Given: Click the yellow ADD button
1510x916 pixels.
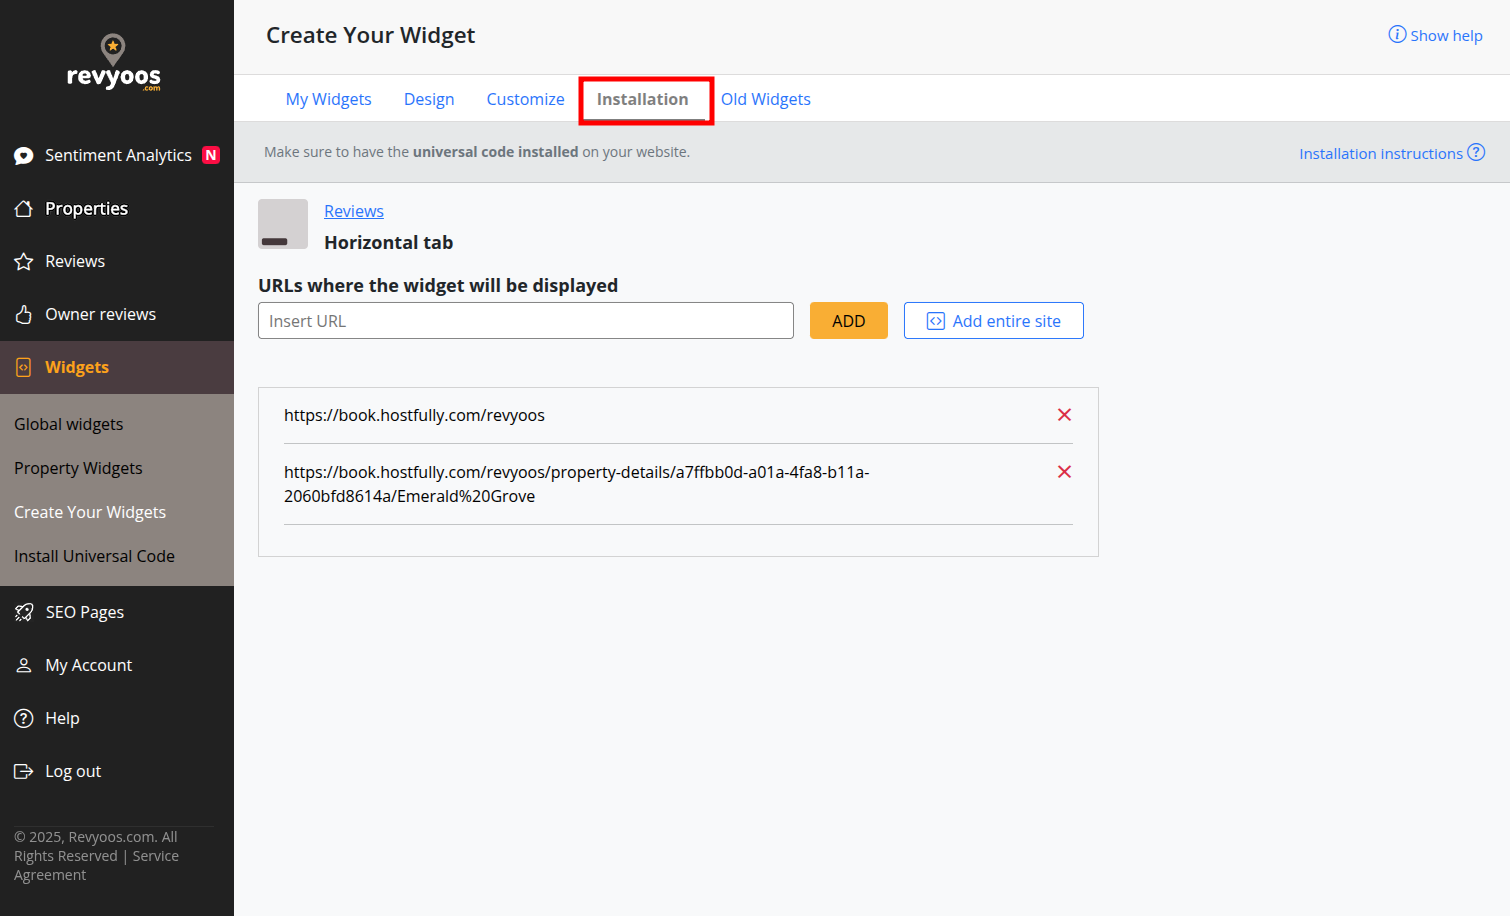Looking at the screenshot, I should (x=849, y=321).
